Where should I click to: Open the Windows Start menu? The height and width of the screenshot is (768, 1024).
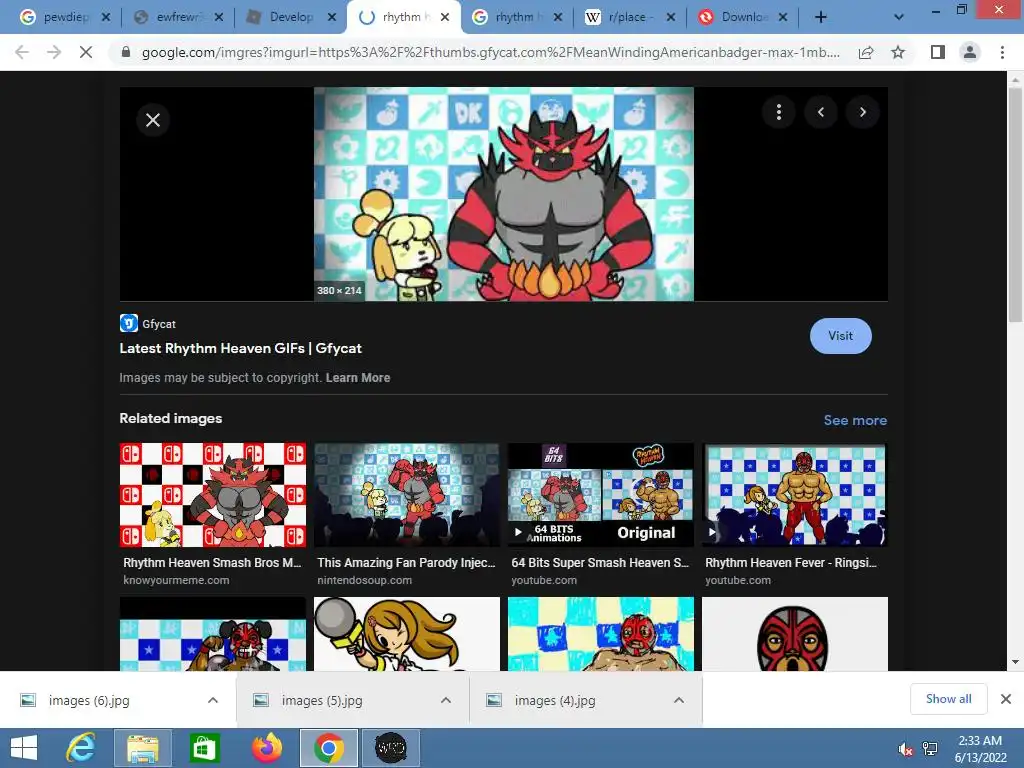click(24, 748)
